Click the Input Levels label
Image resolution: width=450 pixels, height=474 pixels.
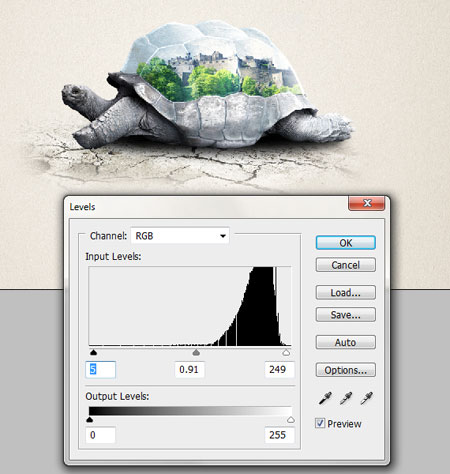[113, 256]
